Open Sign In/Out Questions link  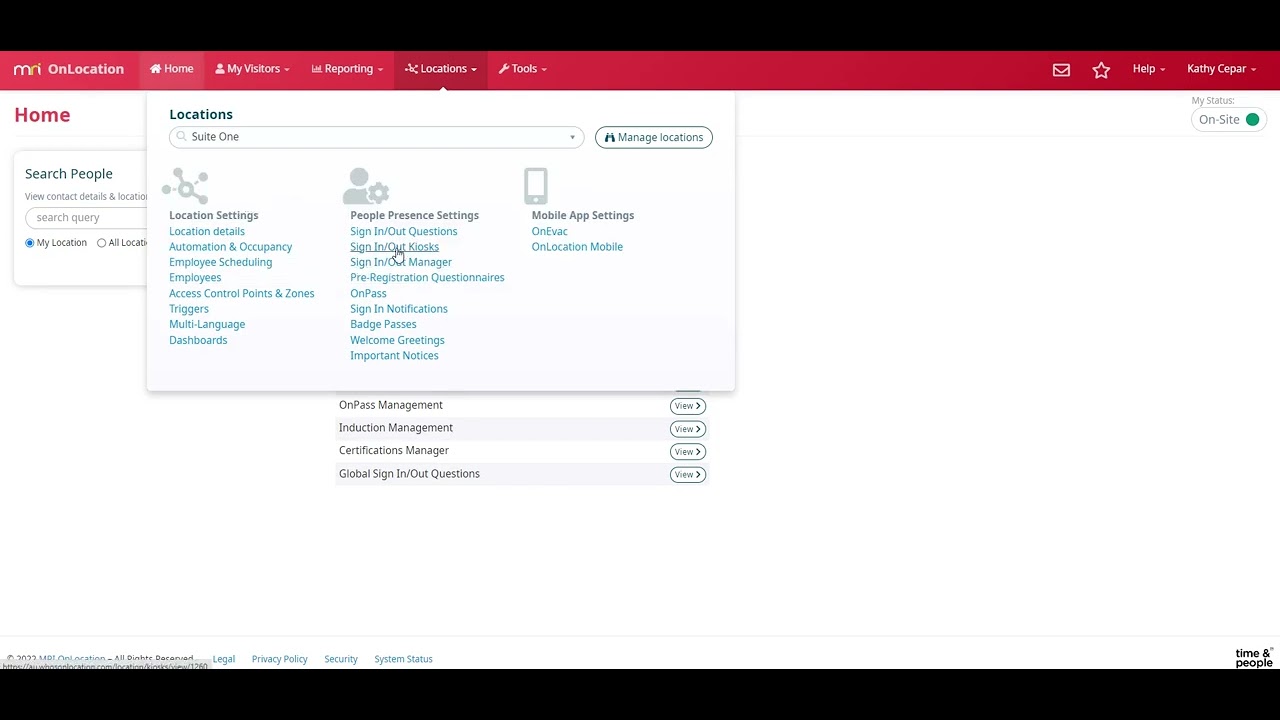tap(404, 232)
